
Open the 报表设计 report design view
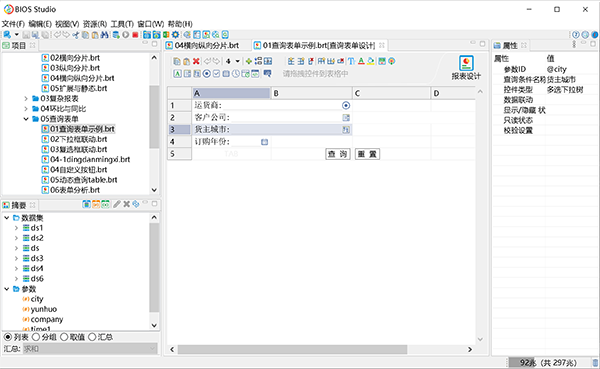(466, 68)
